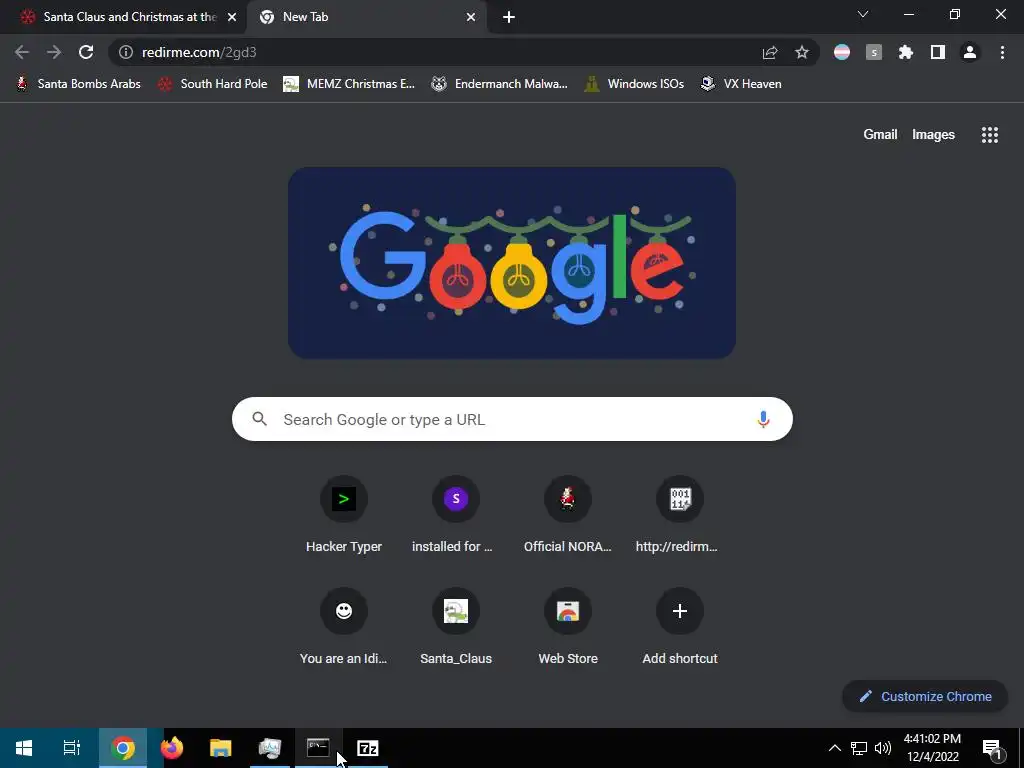Open Santa Bombs Arabs bookmark
Viewport: 1024px width, 768px height.
[x=78, y=84]
